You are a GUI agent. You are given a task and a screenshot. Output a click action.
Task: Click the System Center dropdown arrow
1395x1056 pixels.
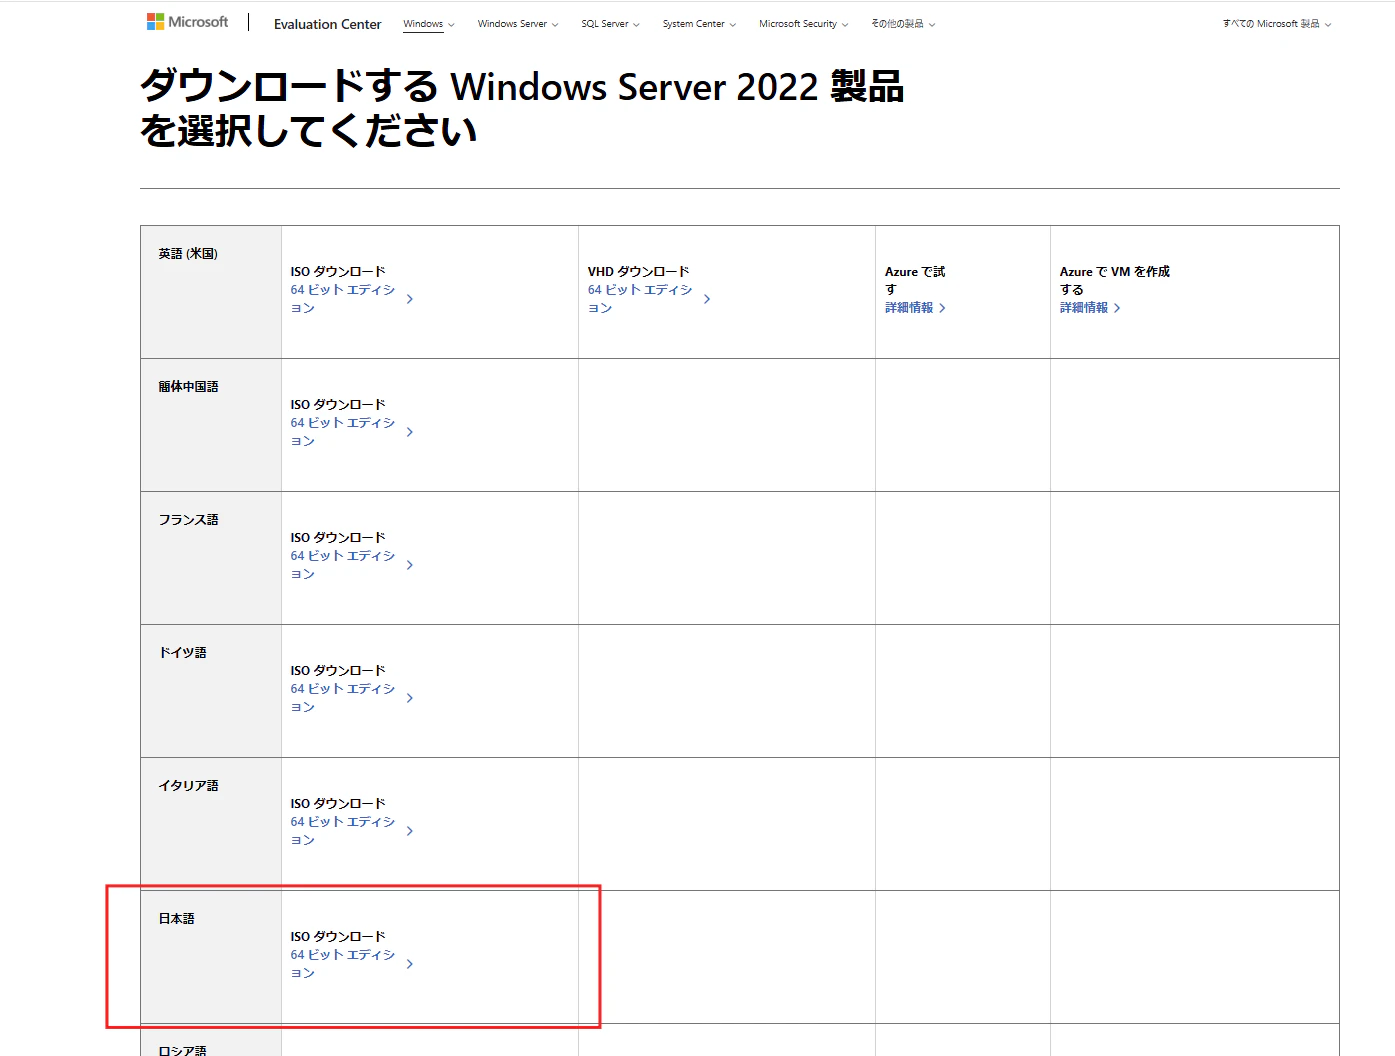tap(733, 25)
